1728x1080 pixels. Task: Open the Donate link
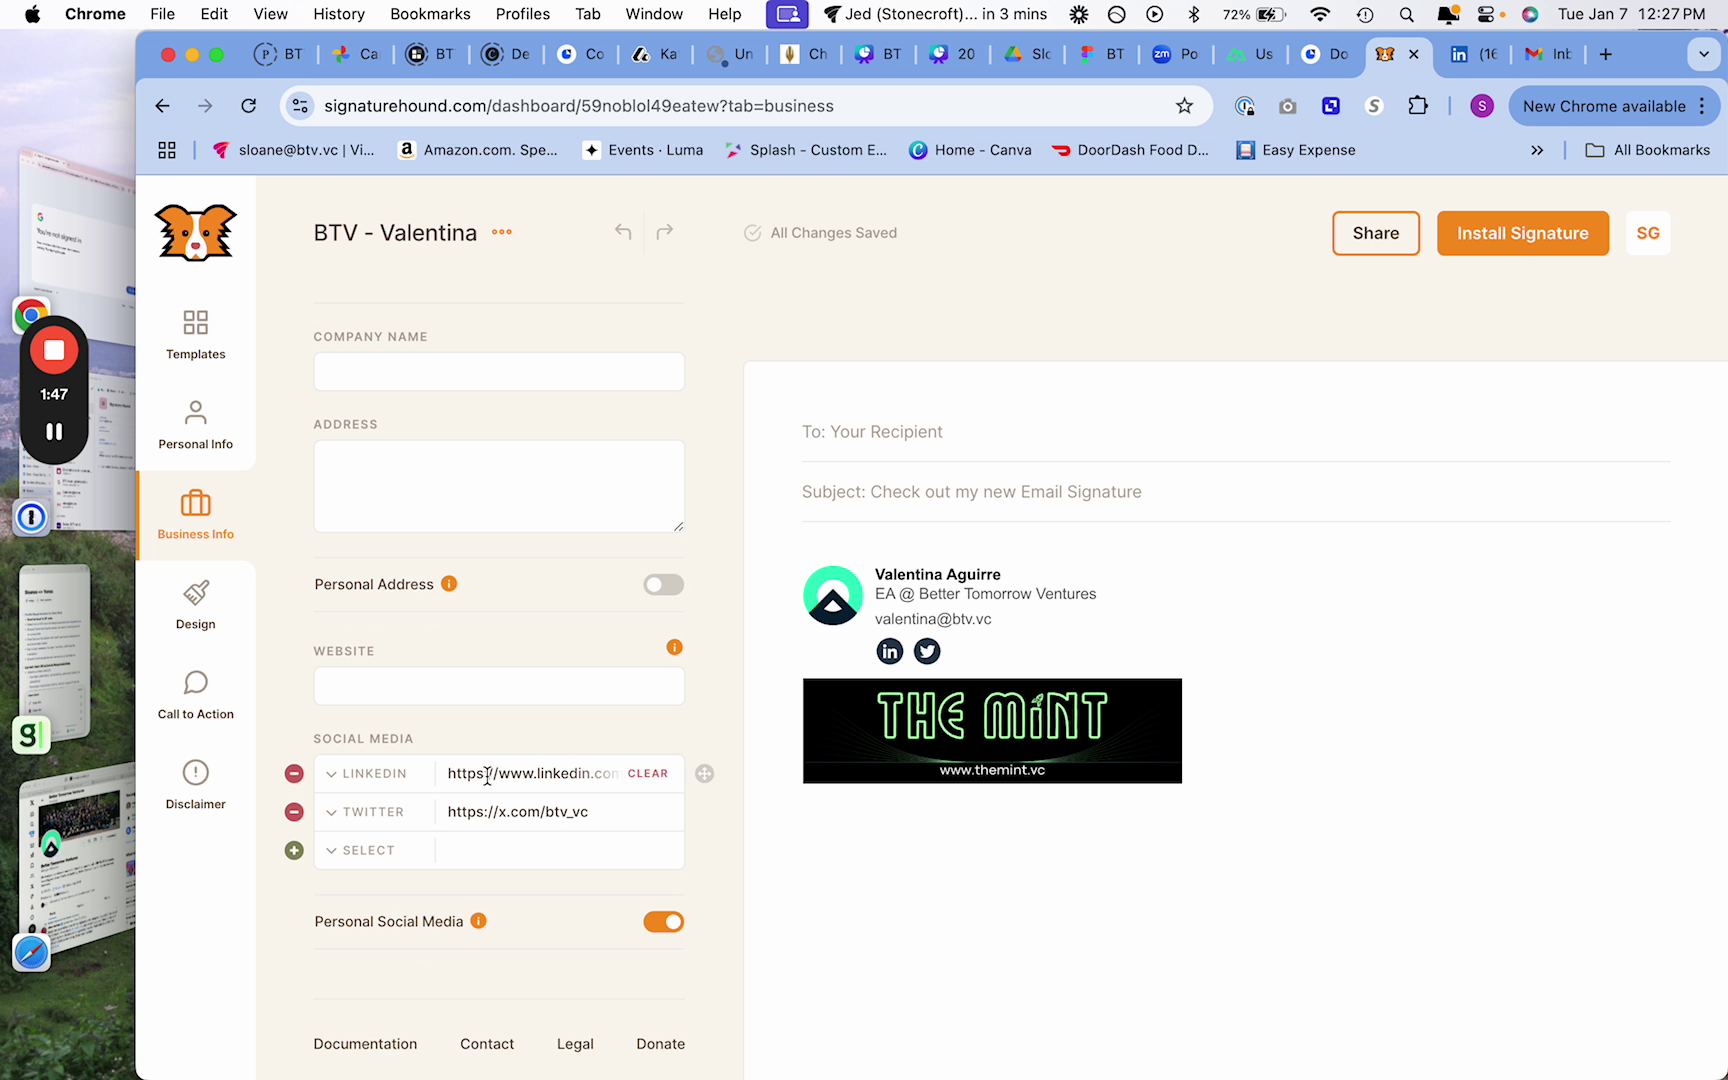[x=661, y=1044]
